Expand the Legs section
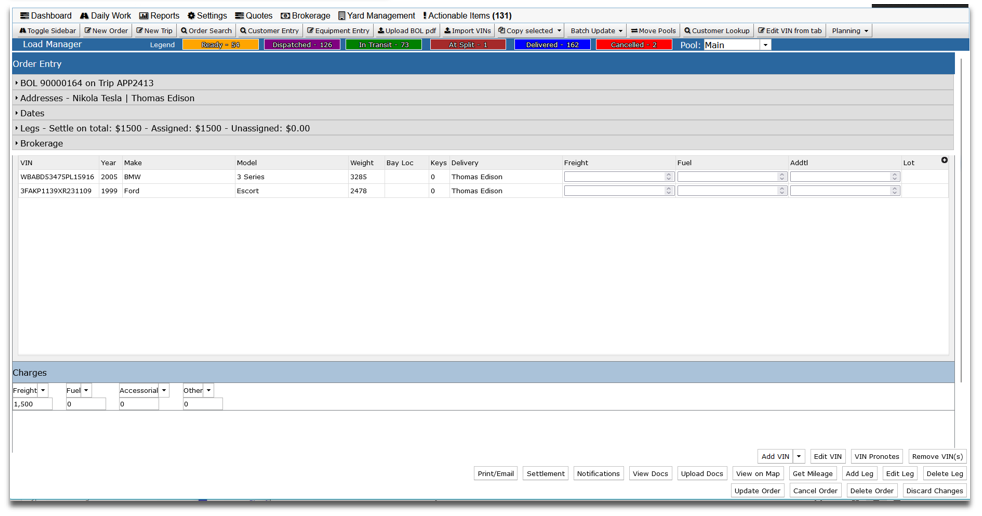This screenshot has width=982, height=516. [x=483, y=128]
